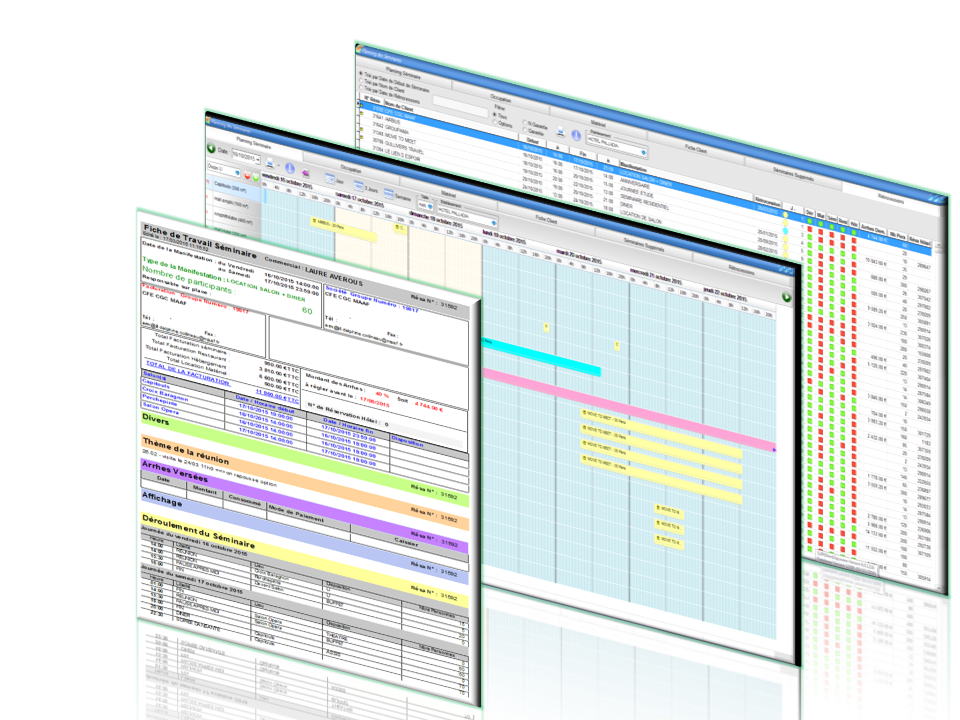The width and height of the screenshot is (960, 720).
Task: Click the client search field in seminar list window
Action: point(460,105)
